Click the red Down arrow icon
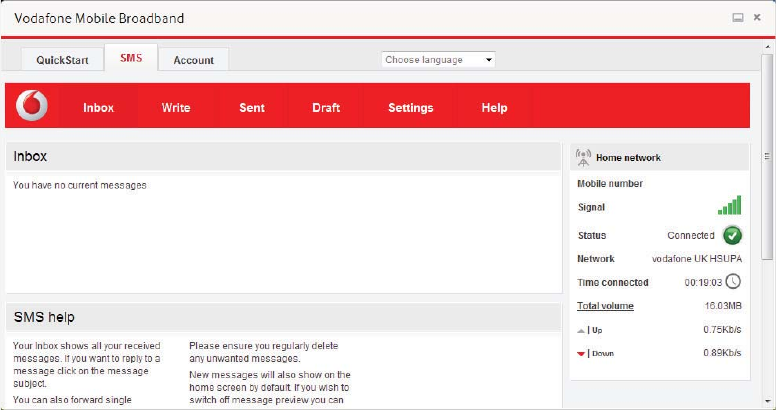Image resolution: width=776 pixels, height=410 pixels. (581, 354)
